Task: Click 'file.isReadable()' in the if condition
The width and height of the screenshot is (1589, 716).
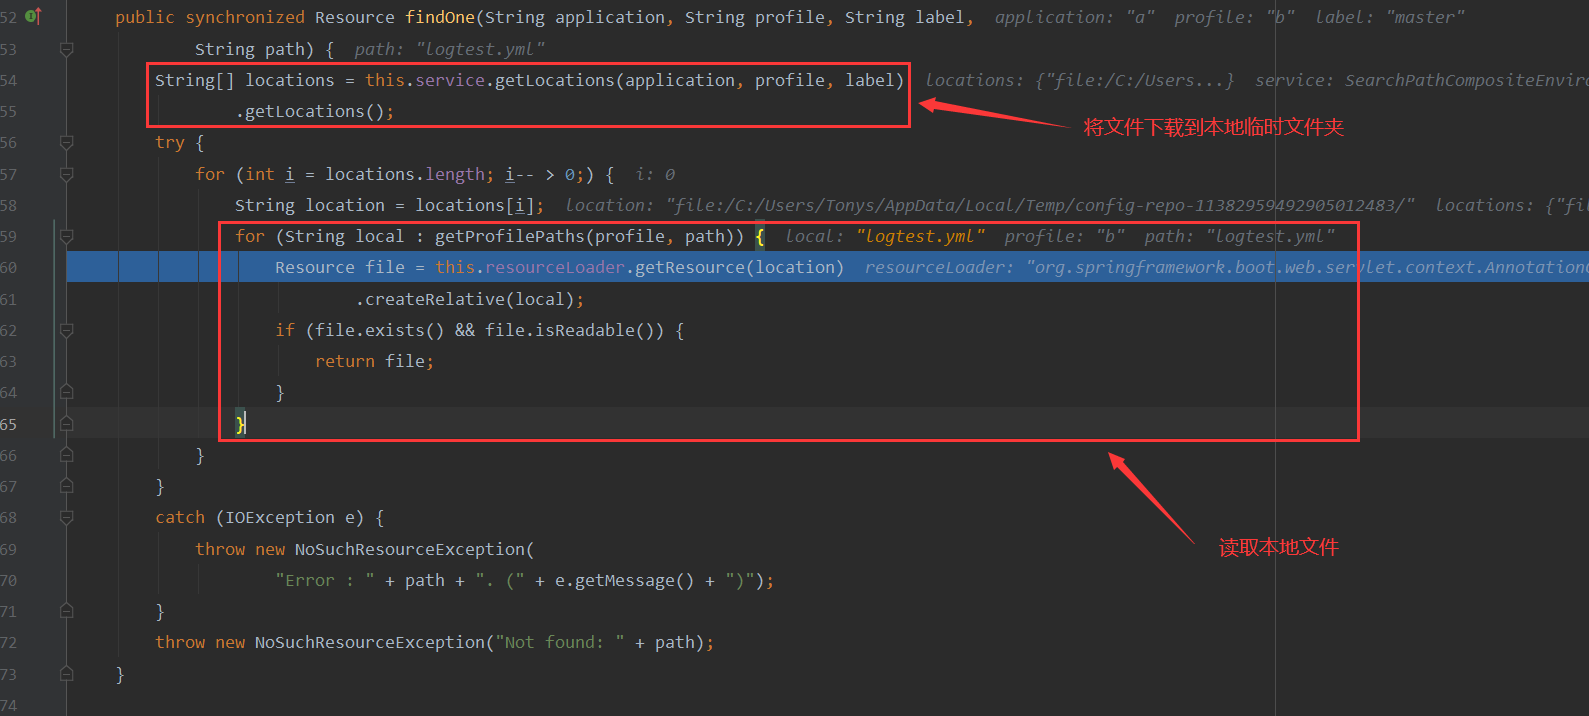Action: [x=574, y=330]
